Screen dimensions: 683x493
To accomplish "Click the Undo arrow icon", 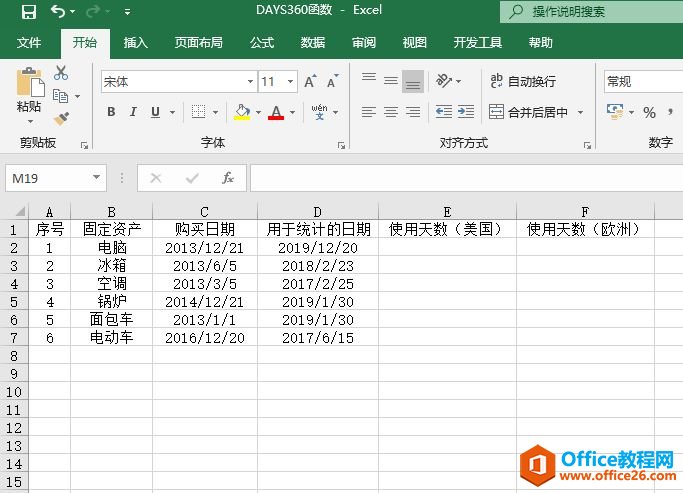I will (x=58, y=11).
